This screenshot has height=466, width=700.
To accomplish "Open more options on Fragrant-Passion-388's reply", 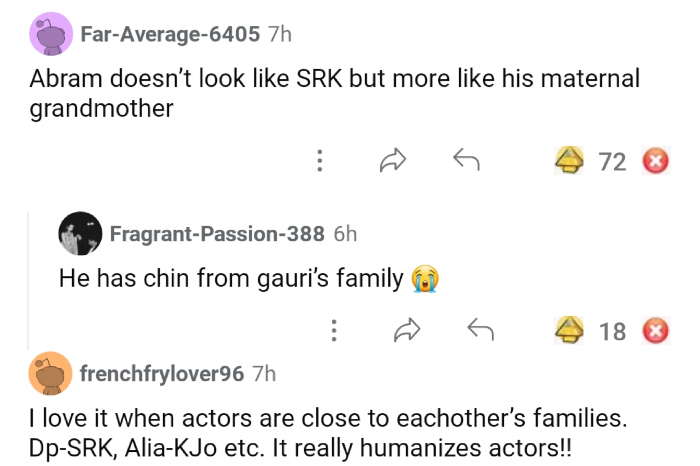I will (x=333, y=329).
